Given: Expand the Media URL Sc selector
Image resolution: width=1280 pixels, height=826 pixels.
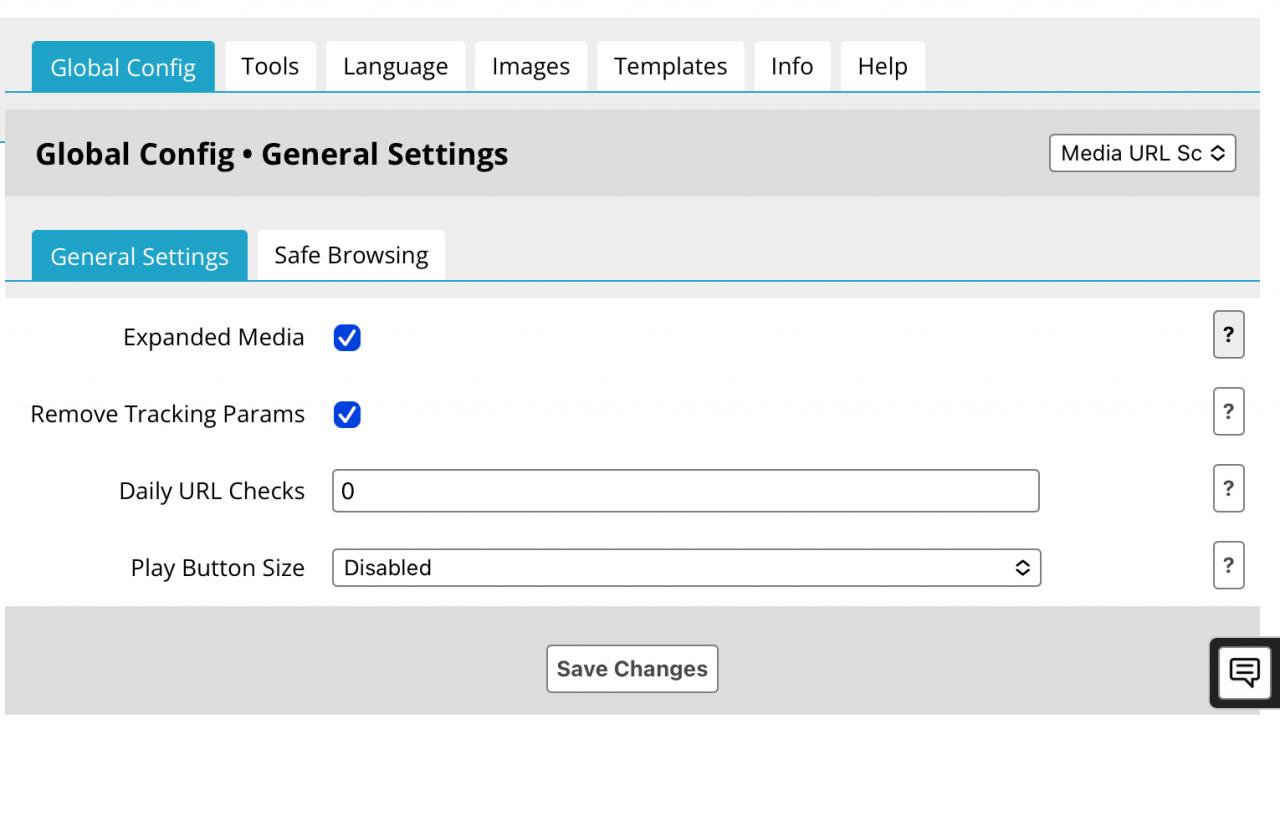Looking at the screenshot, I should coord(1142,154).
